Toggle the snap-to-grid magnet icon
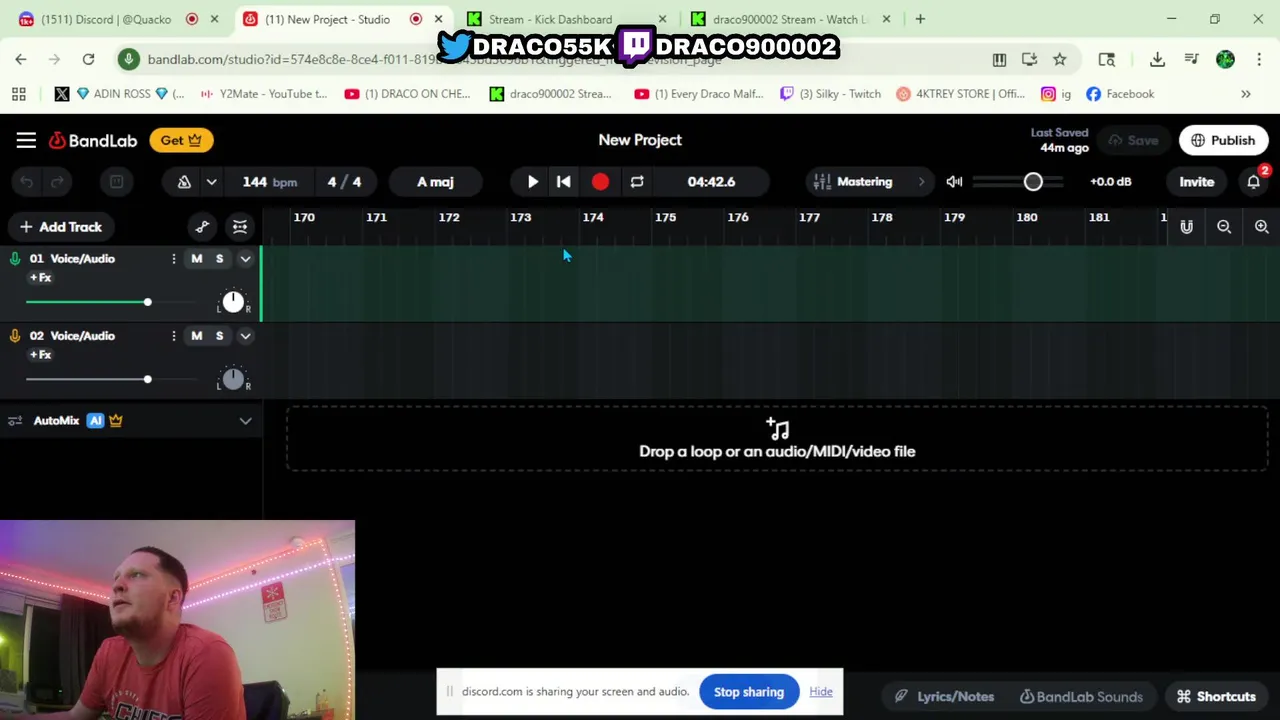1280x720 pixels. (x=1186, y=227)
